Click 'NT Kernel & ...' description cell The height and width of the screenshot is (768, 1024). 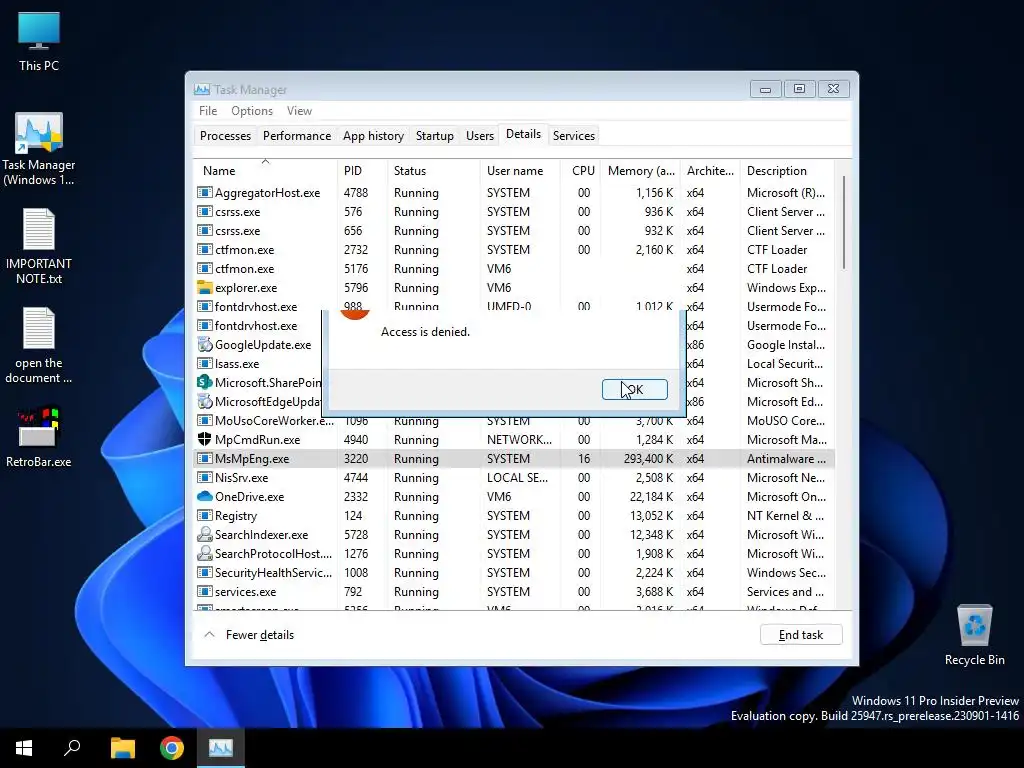[x=786, y=515]
